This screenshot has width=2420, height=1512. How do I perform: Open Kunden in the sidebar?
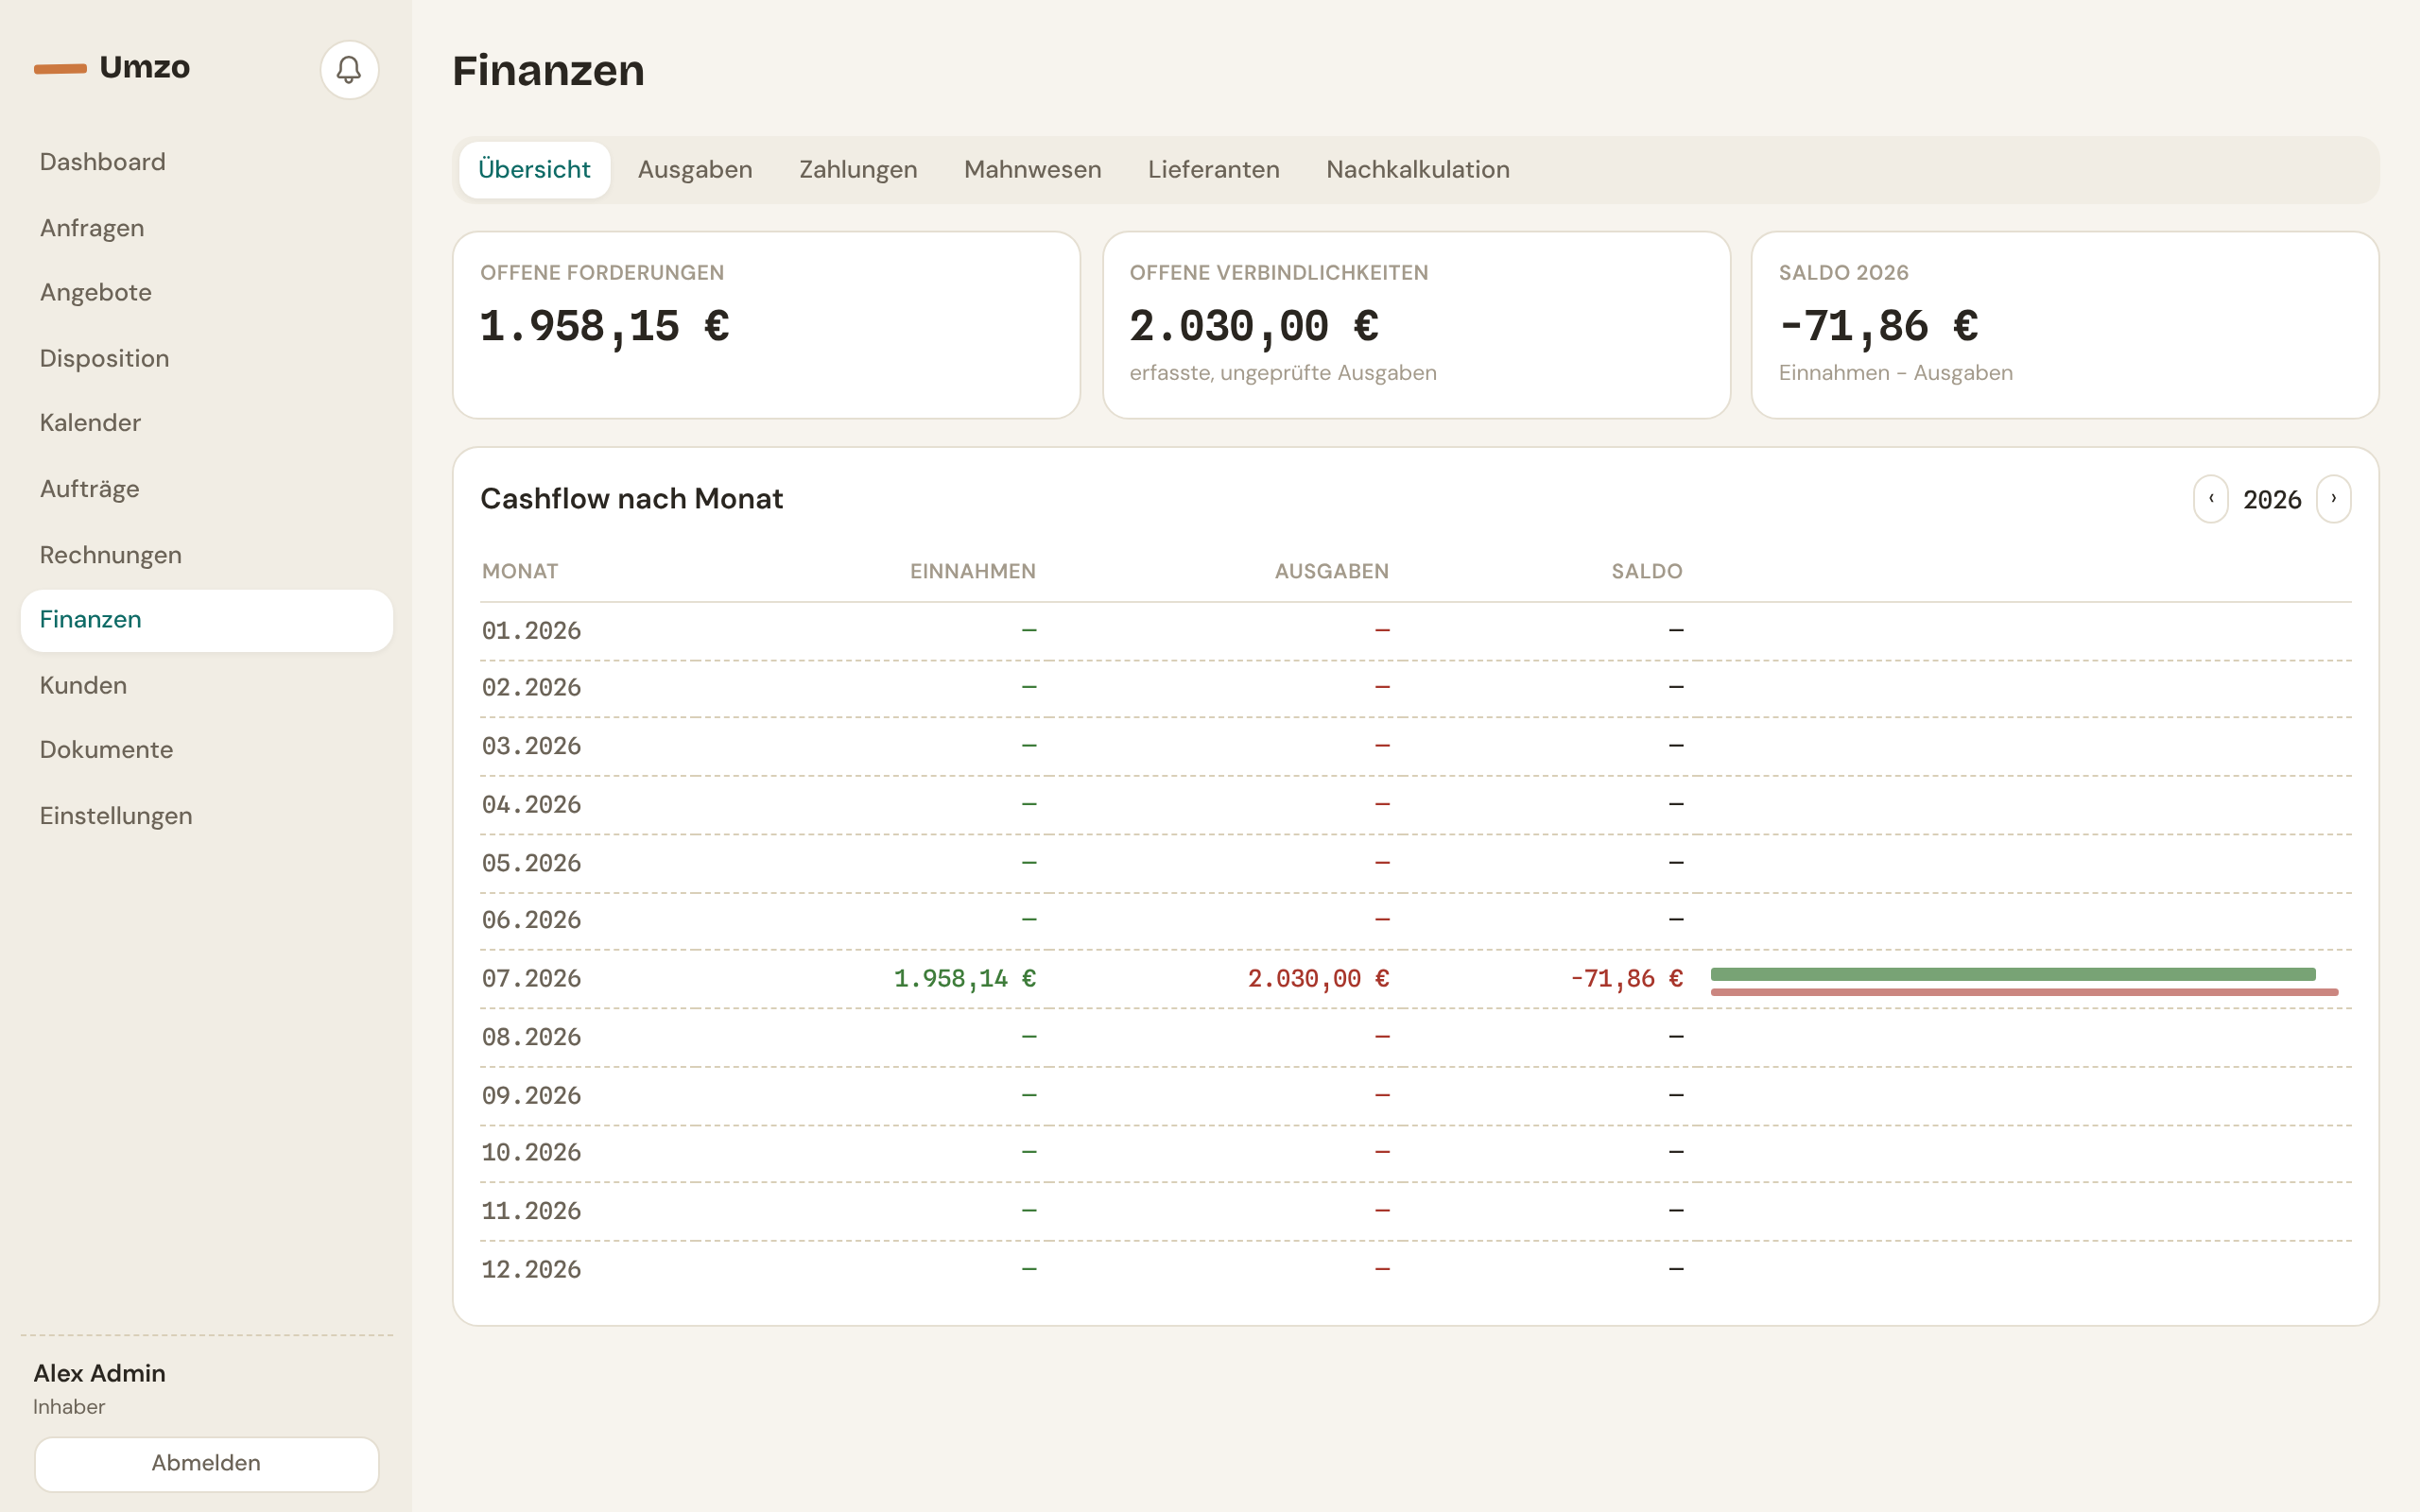click(x=207, y=685)
